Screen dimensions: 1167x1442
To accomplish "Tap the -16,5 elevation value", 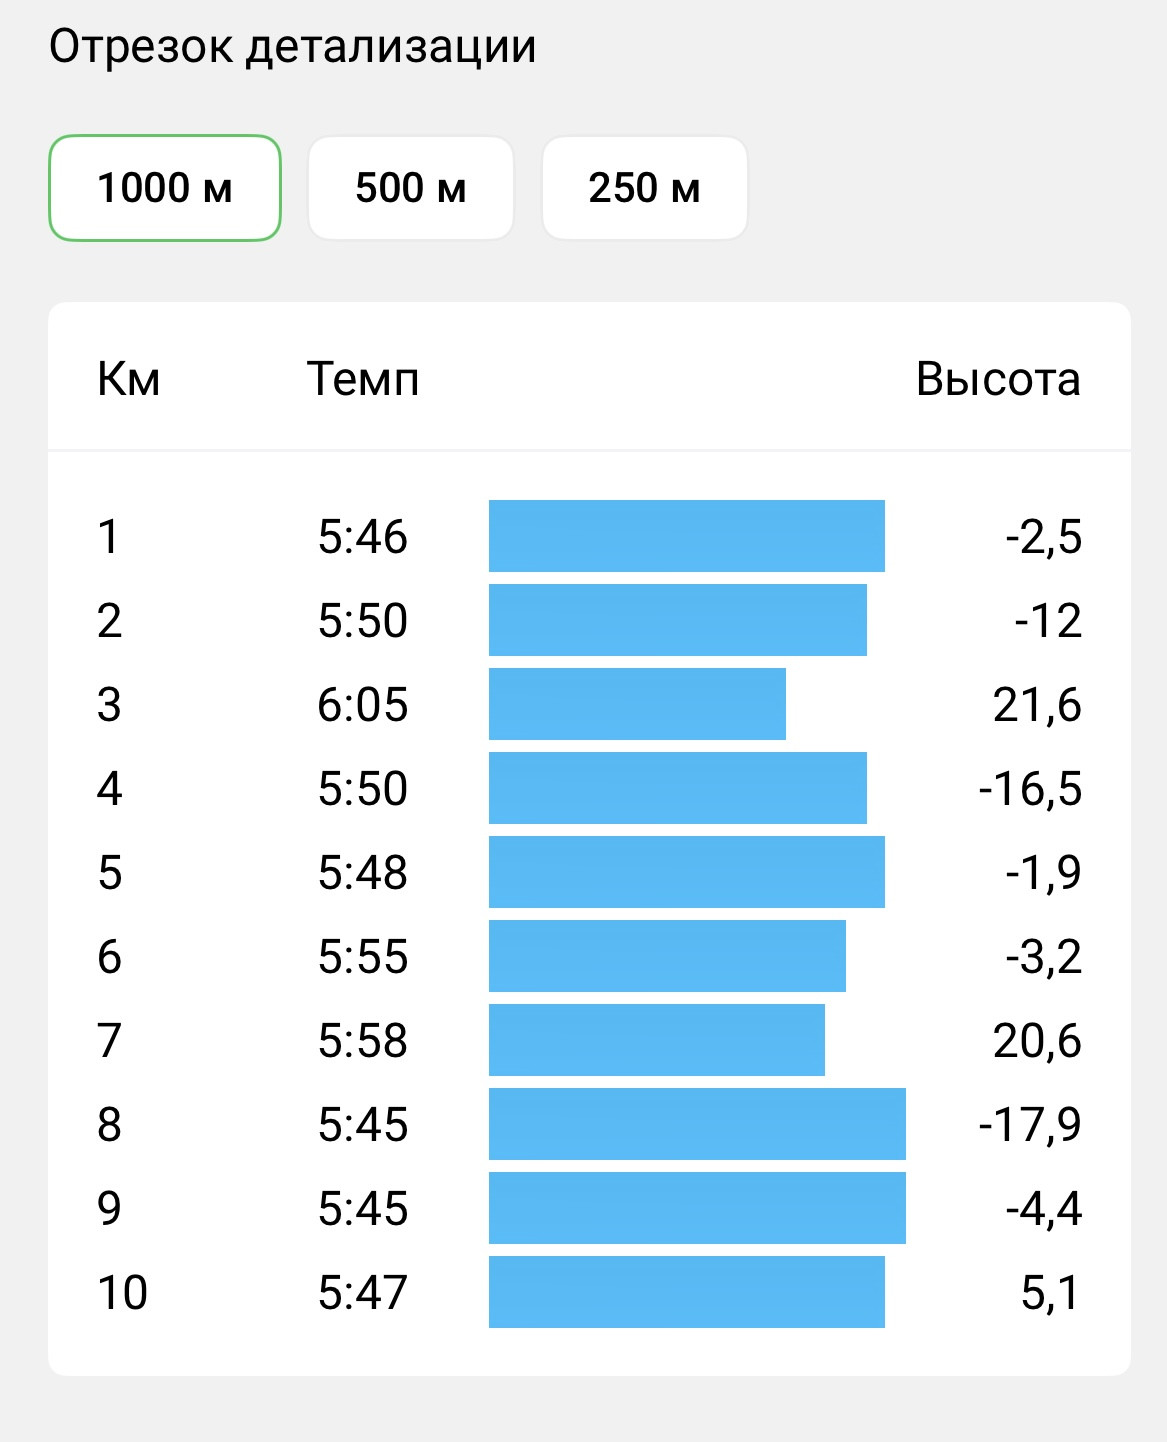I will [x=1030, y=789].
